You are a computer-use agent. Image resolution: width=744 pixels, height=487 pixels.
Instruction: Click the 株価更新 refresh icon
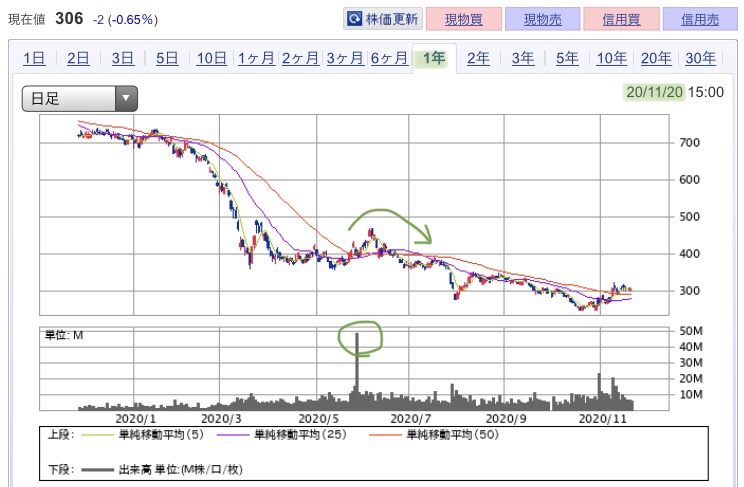(x=354, y=19)
